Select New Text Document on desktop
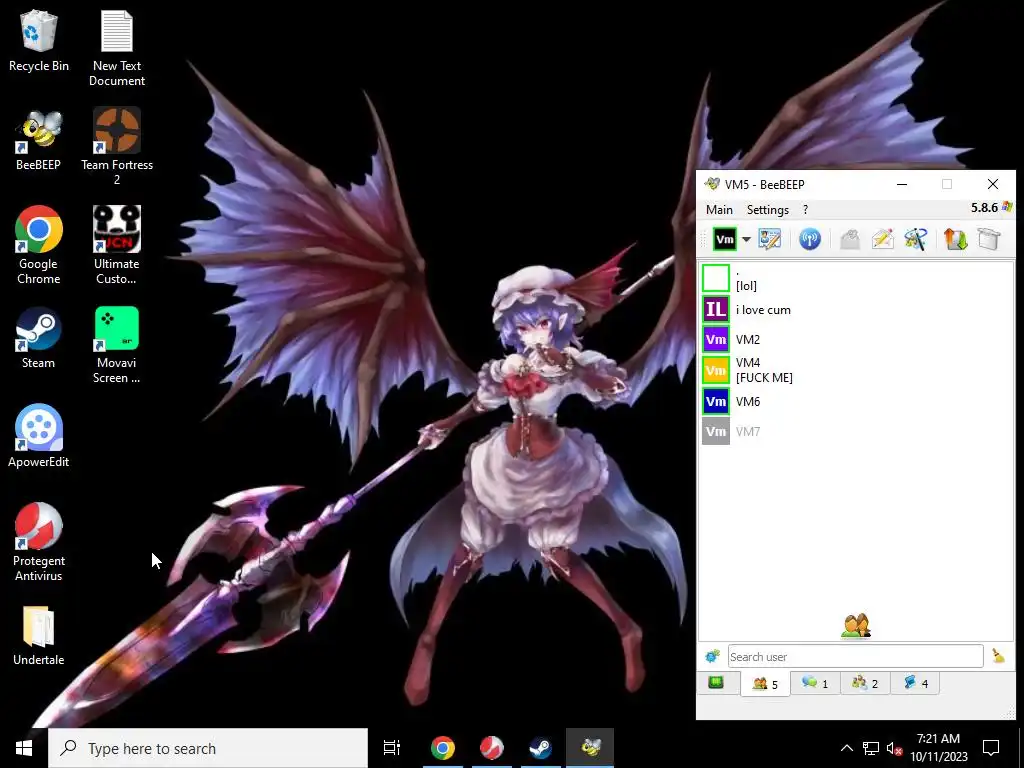 (117, 48)
